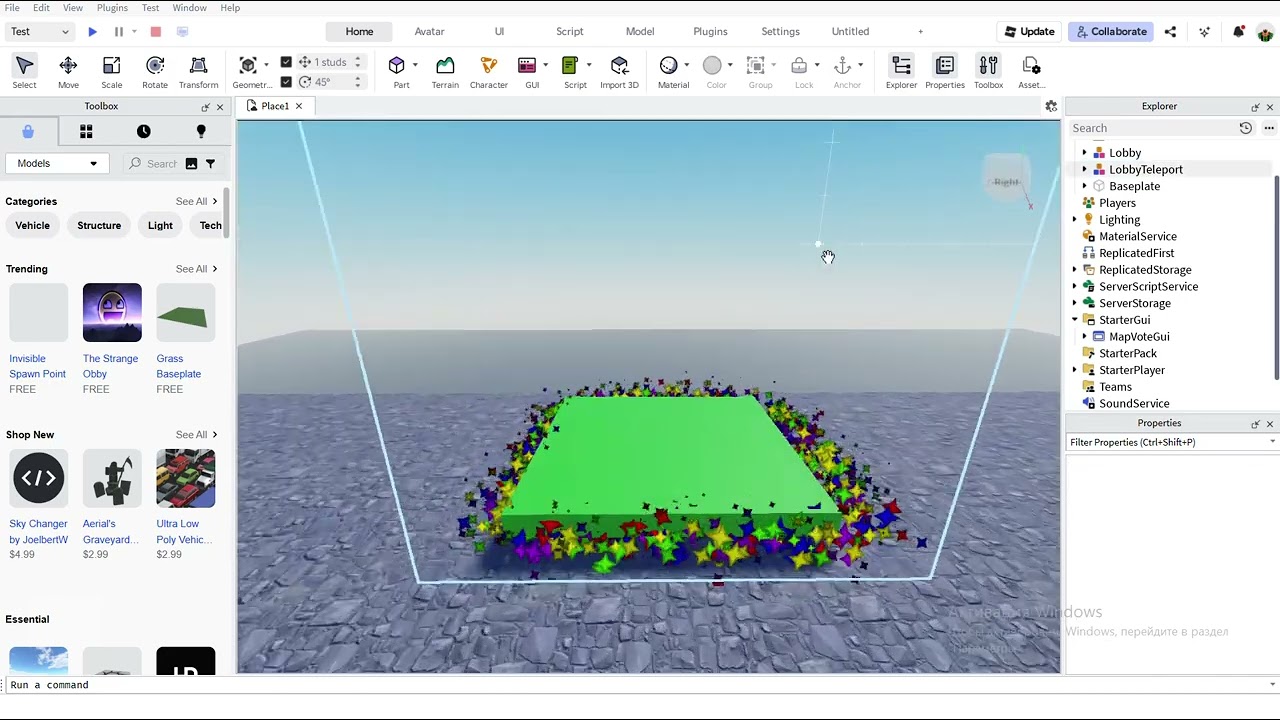This screenshot has height=720, width=1280.
Task: Start playtest with the blue play button
Action: click(92, 32)
